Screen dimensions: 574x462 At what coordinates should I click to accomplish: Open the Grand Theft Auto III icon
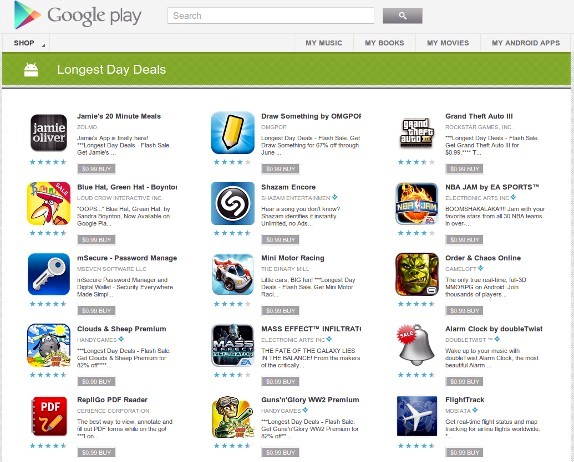(x=417, y=133)
